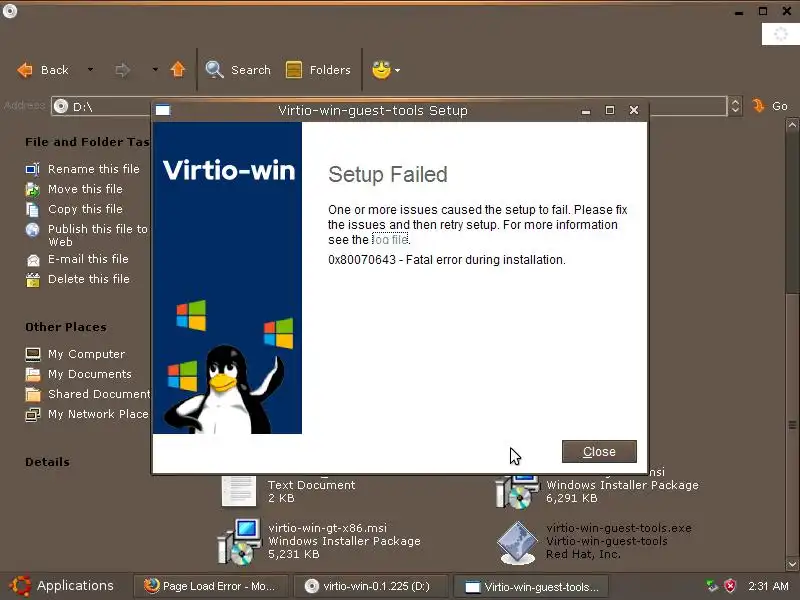Close Setup dialog with title bar X
The height and width of the screenshot is (600, 800).
coord(634,110)
